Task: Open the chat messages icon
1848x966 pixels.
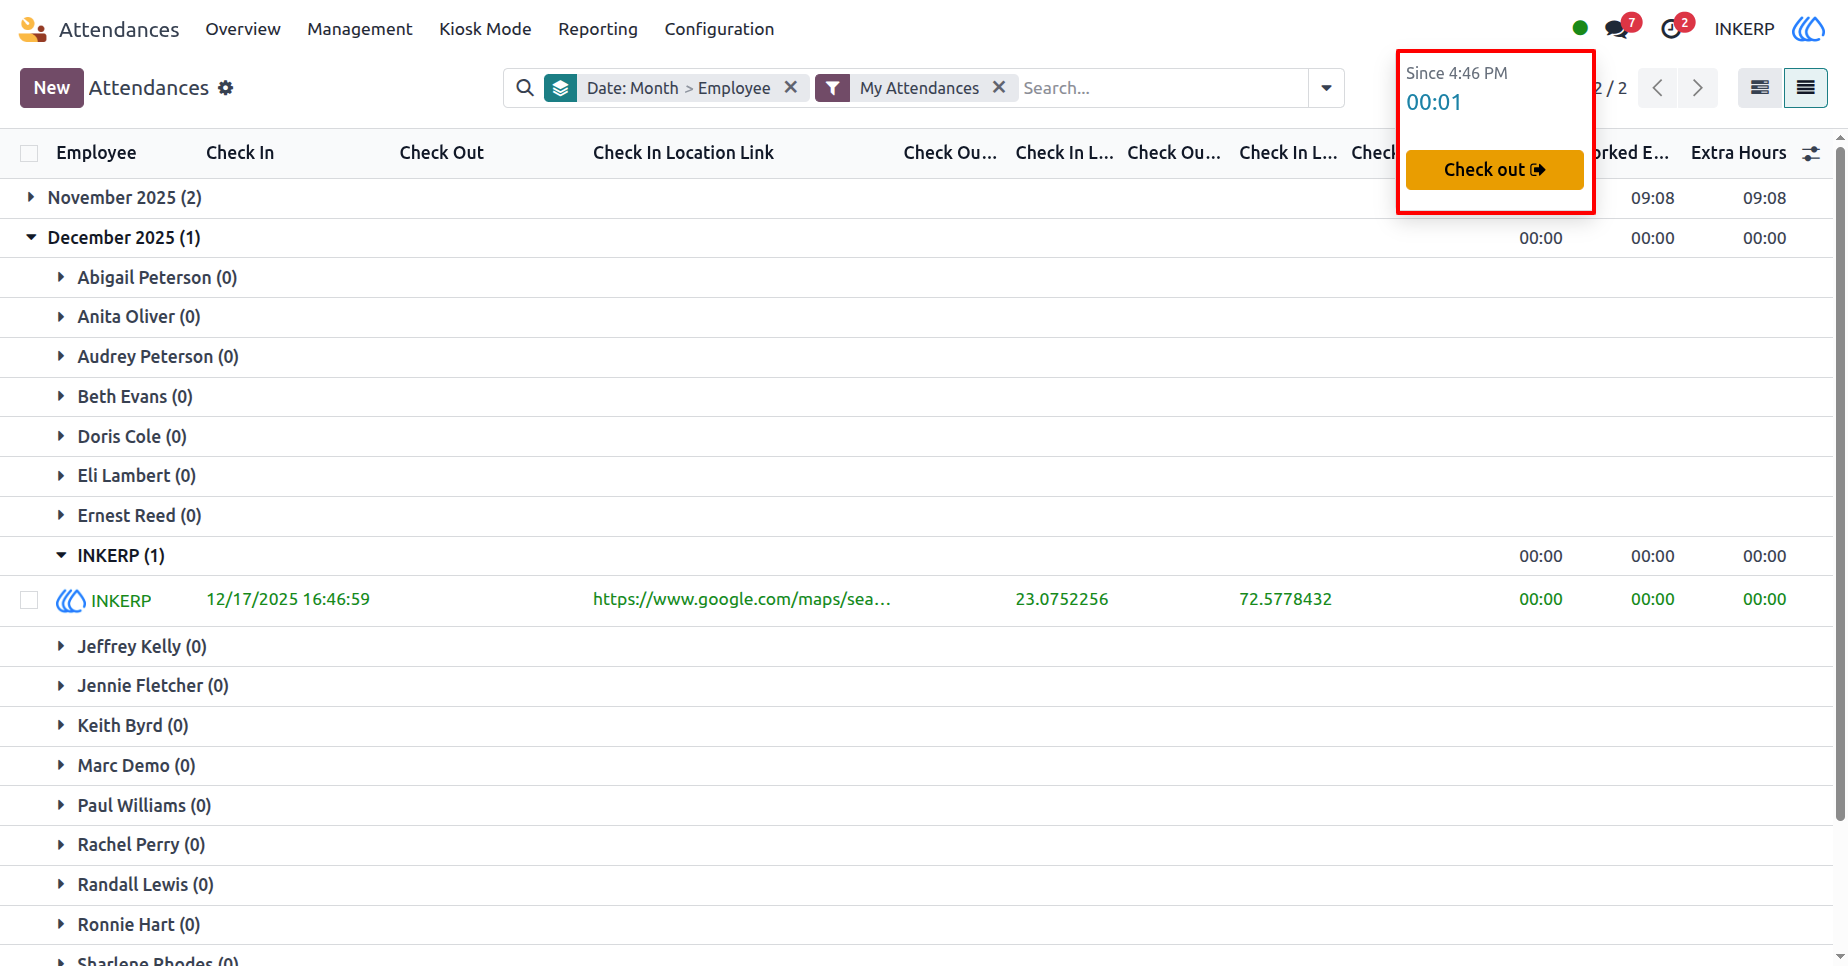Action: pos(1616,29)
